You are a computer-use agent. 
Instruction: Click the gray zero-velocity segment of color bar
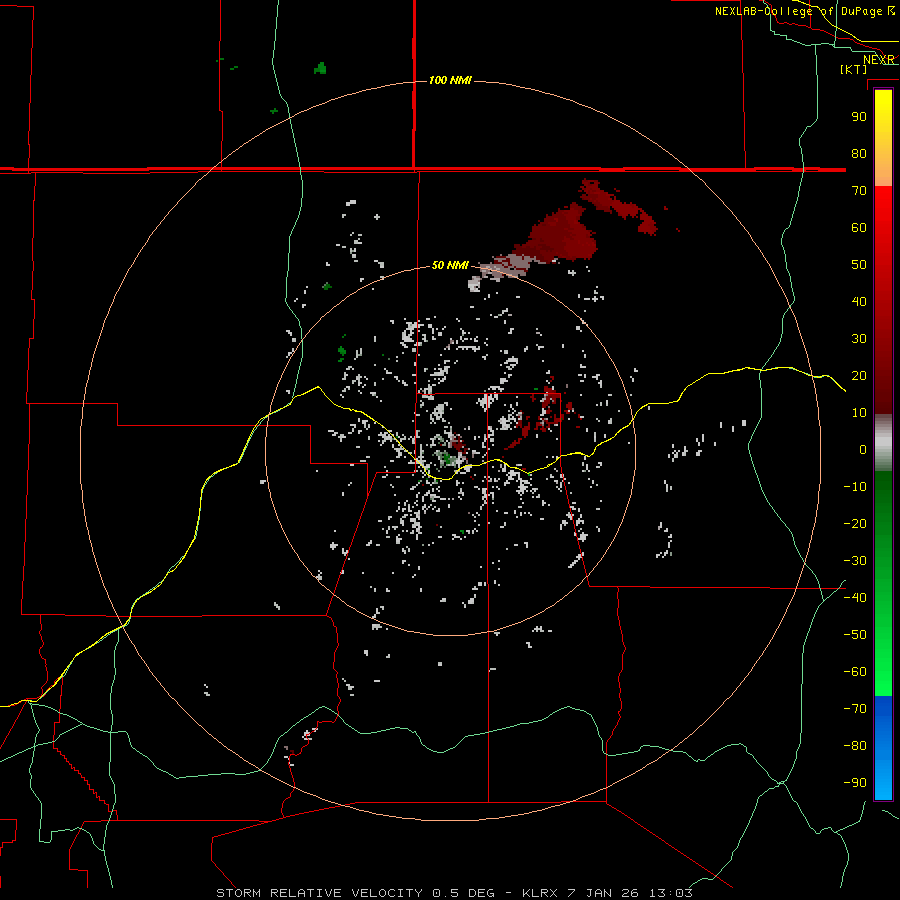[883, 443]
